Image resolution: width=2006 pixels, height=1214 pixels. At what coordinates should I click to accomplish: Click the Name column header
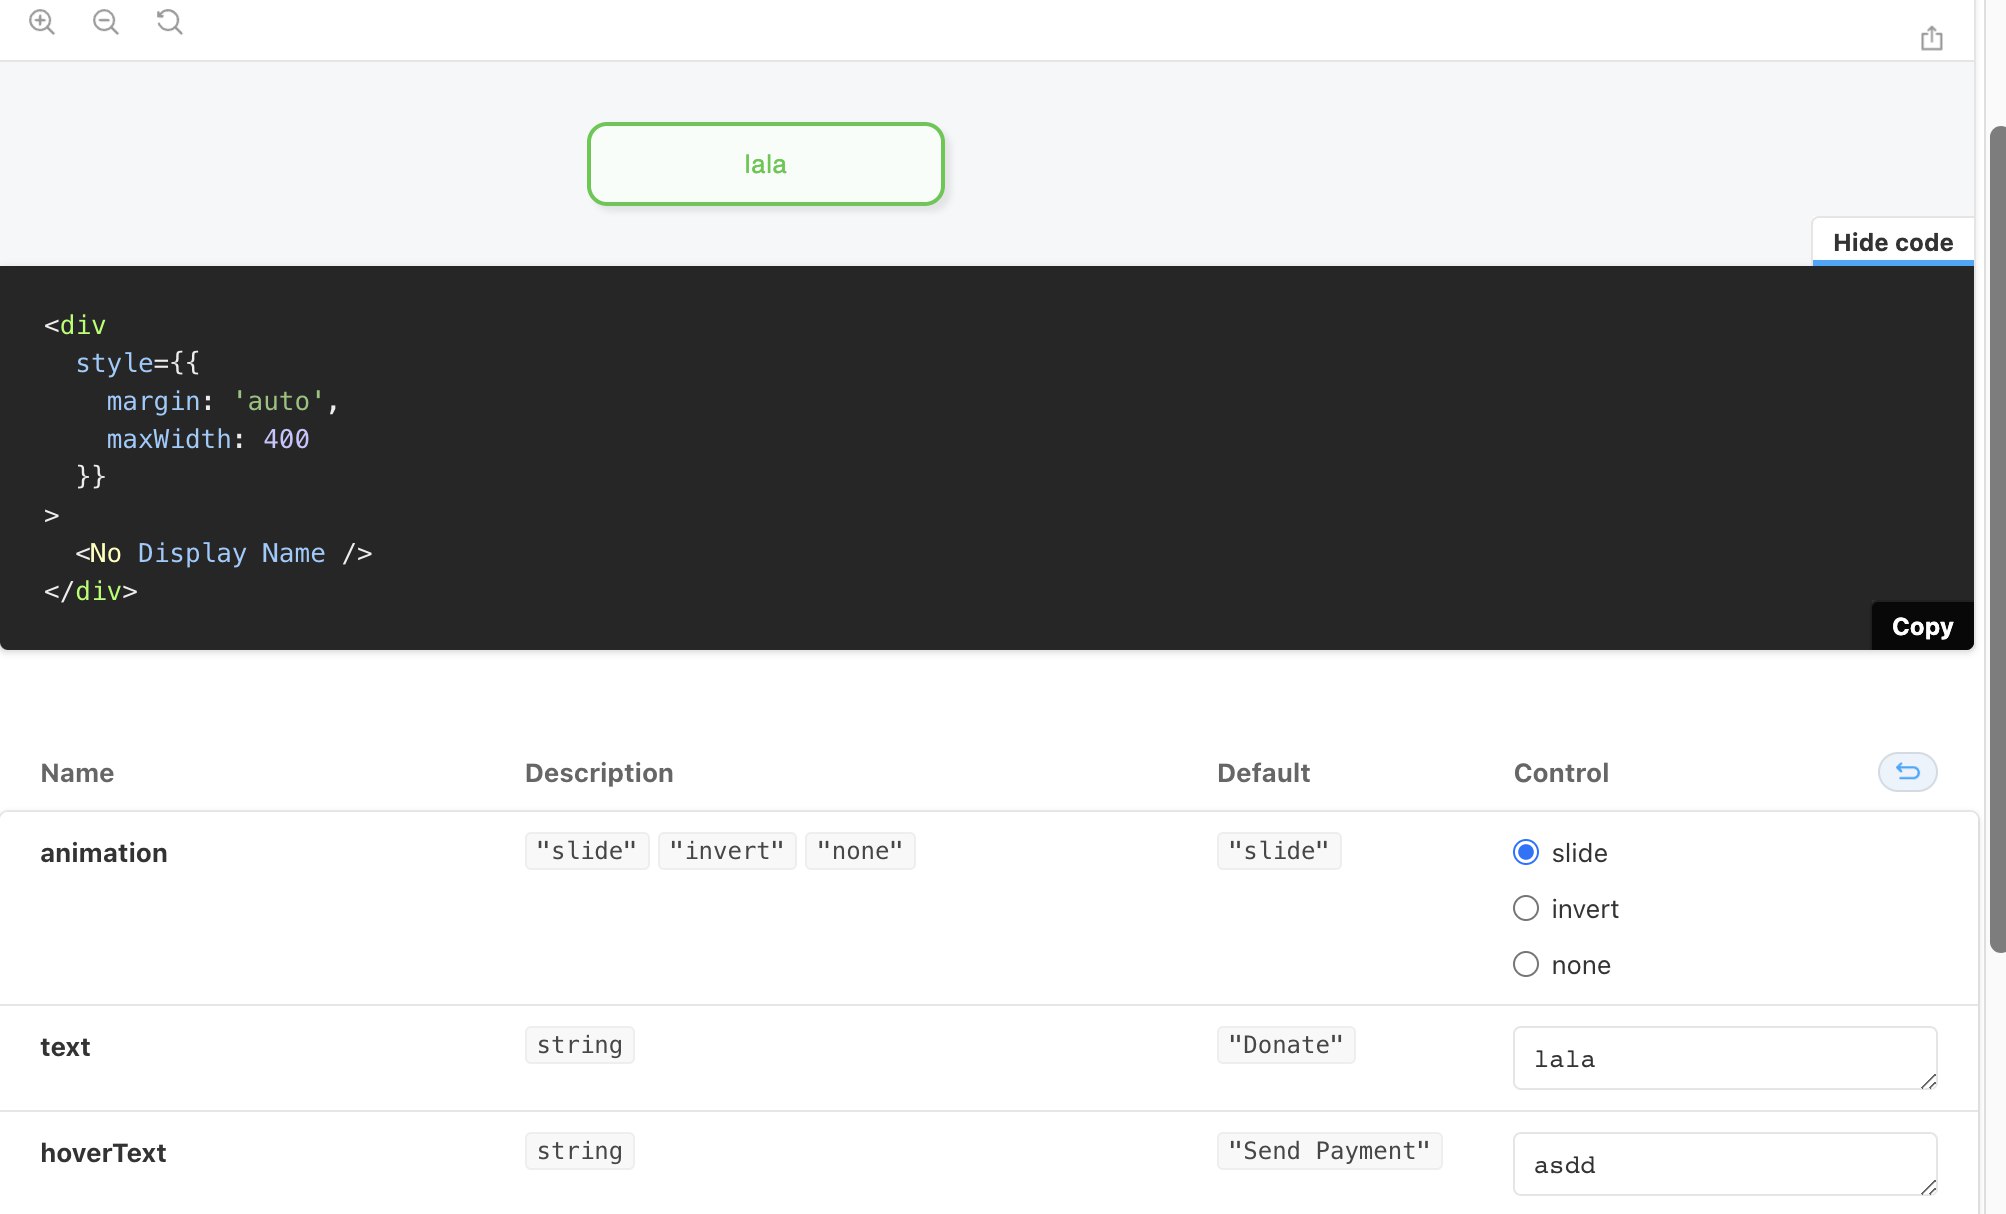click(x=77, y=773)
